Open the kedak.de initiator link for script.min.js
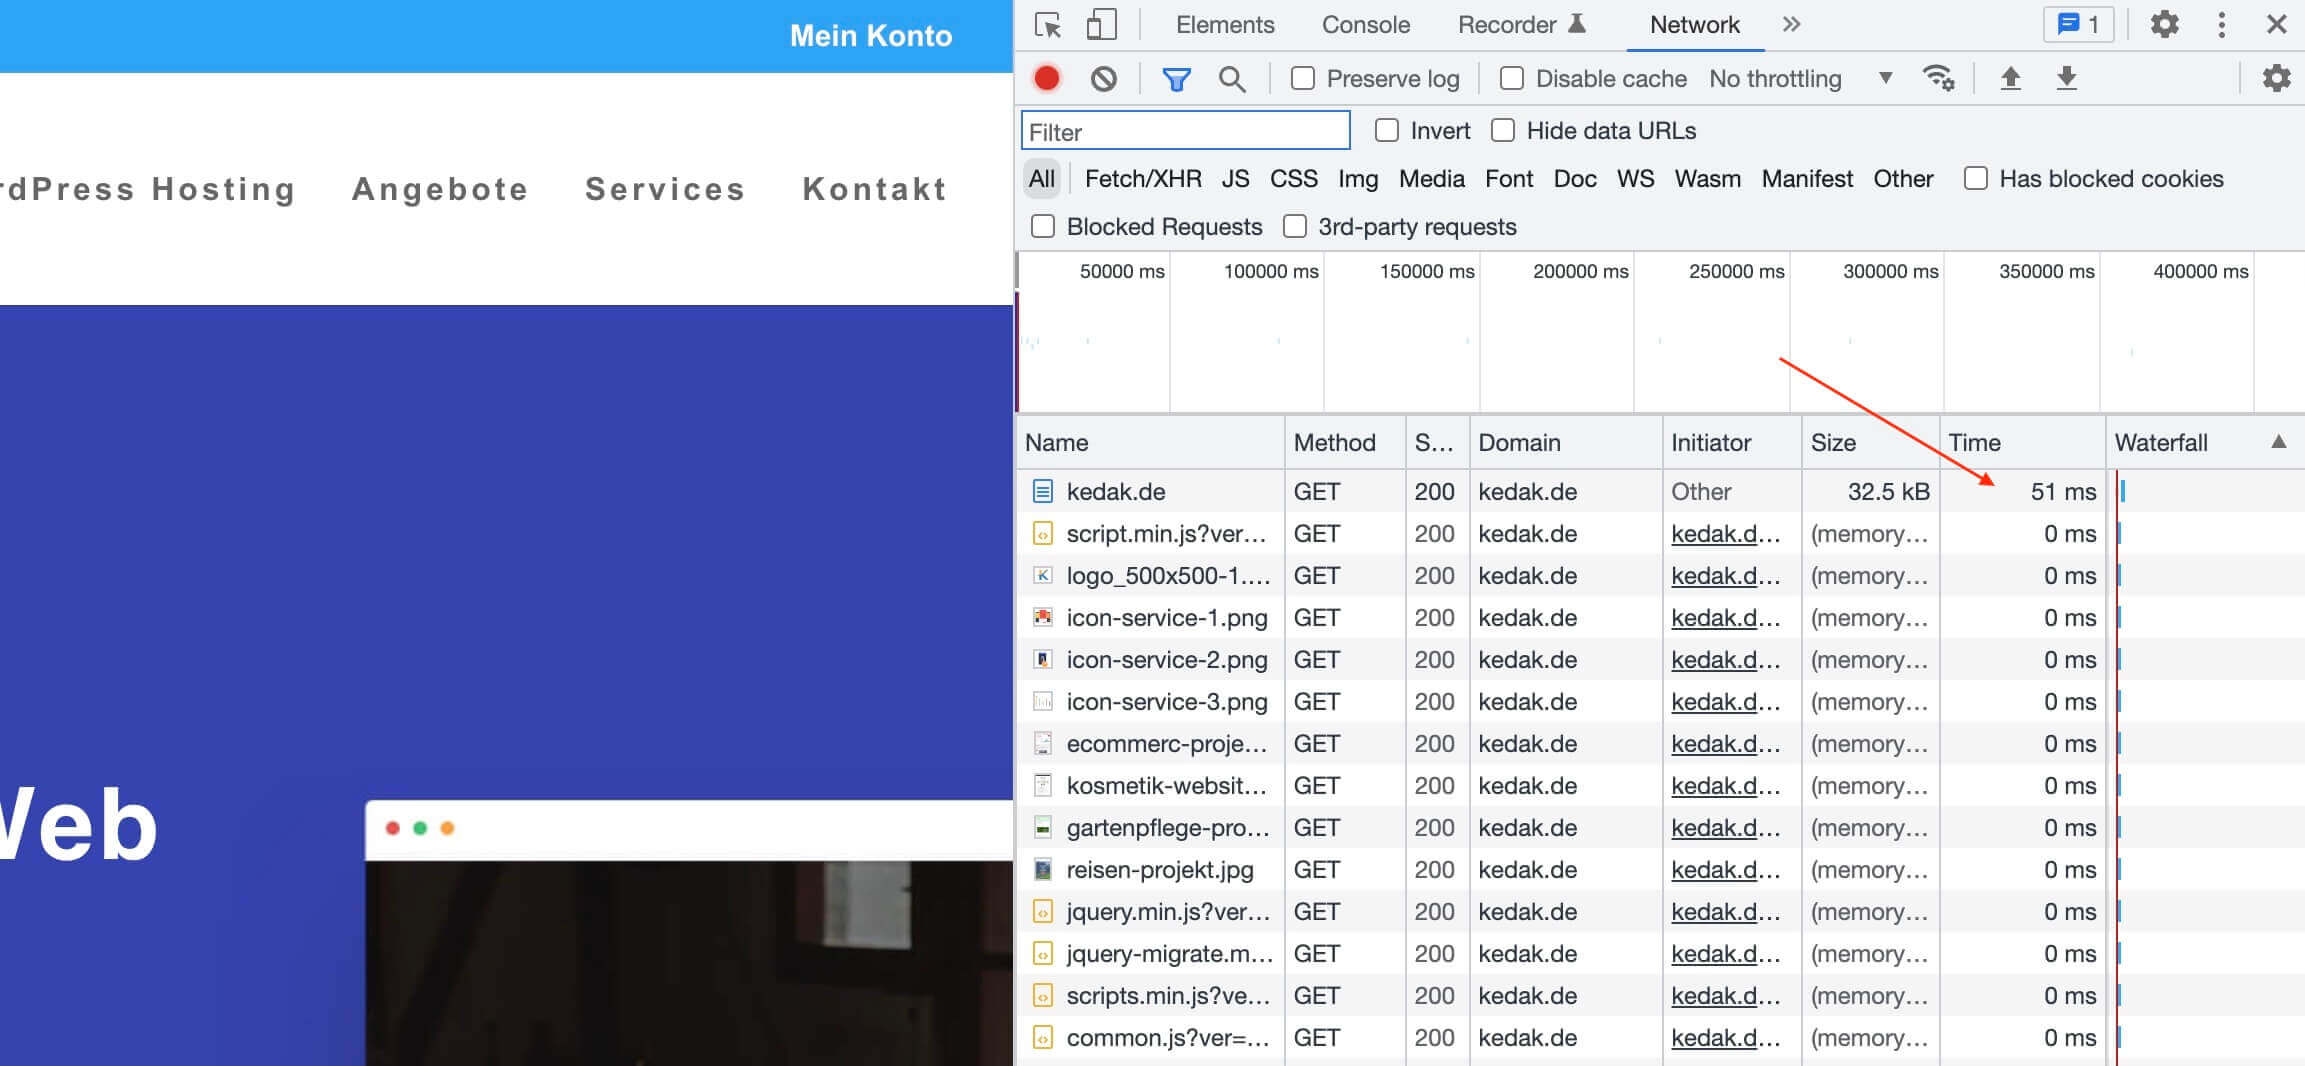The height and width of the screenshot is (1066, 2305). 1725,533
